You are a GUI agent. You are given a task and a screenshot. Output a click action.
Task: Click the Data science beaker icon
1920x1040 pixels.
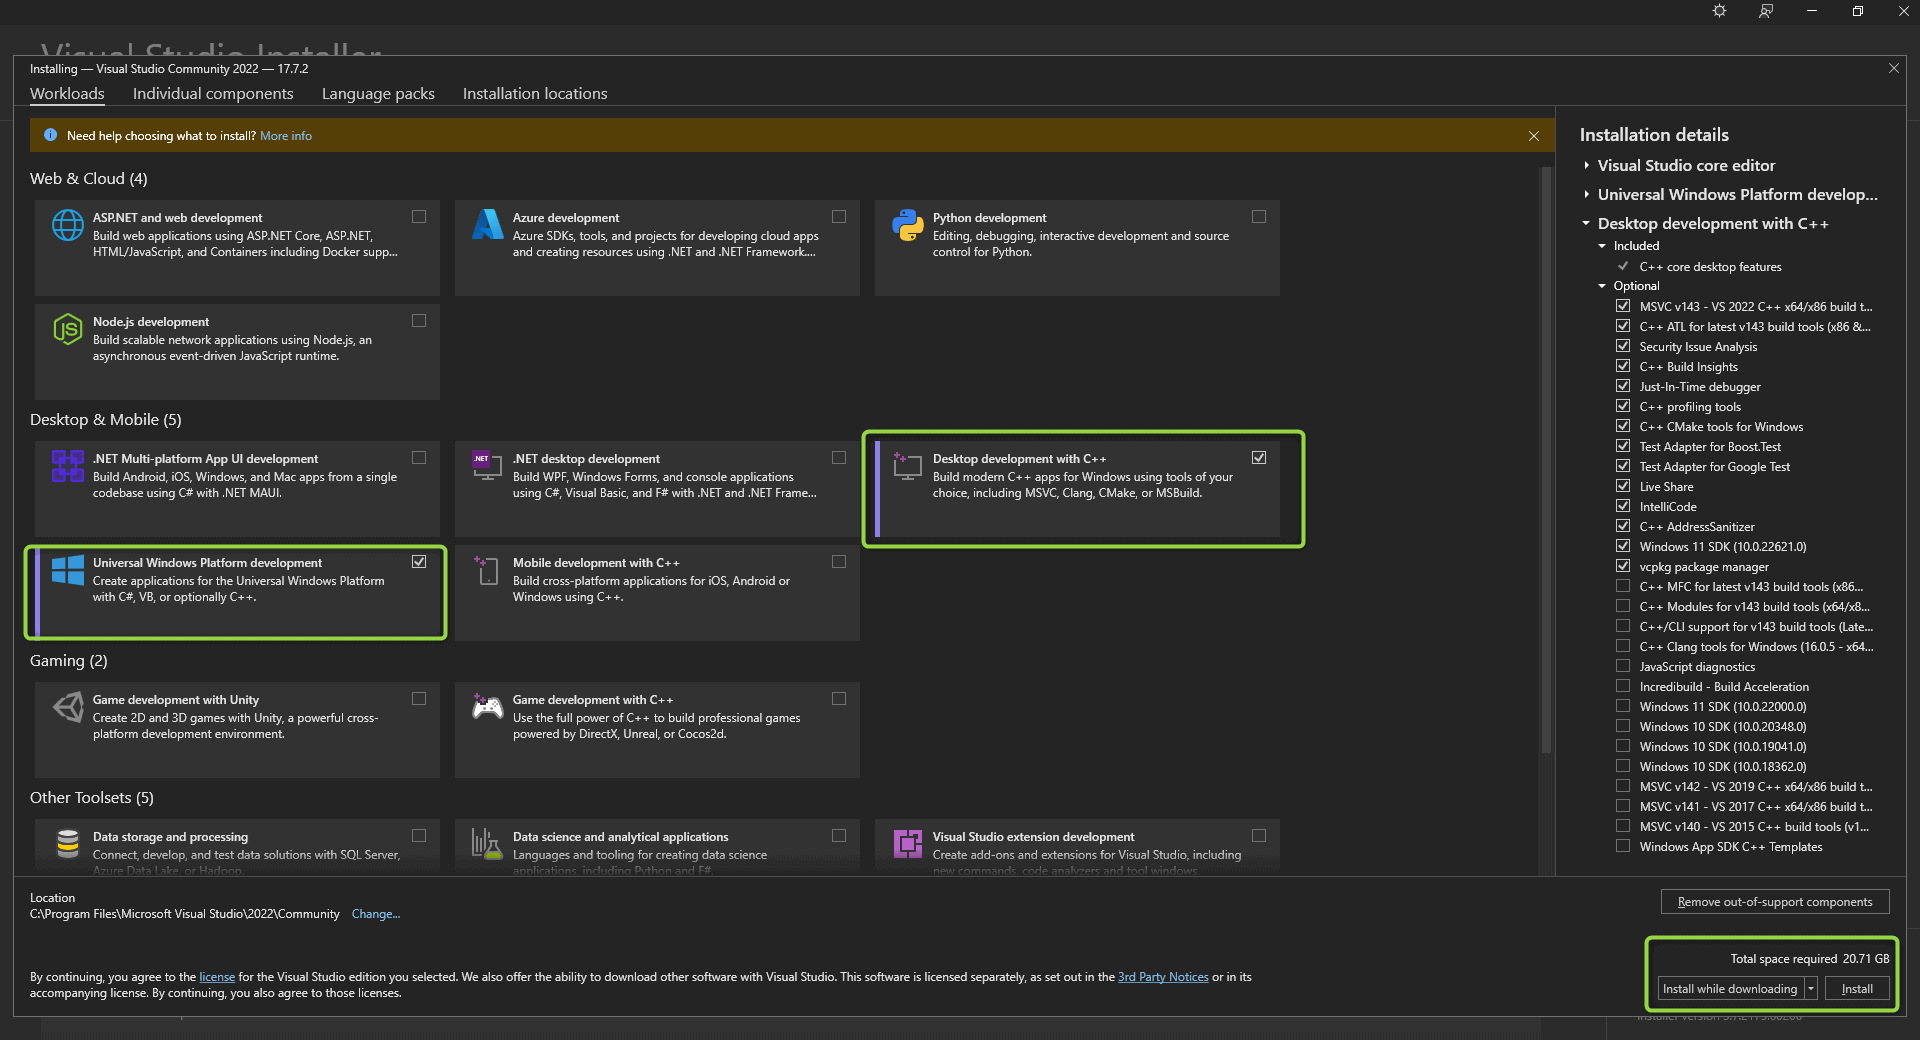pos(488,844)
